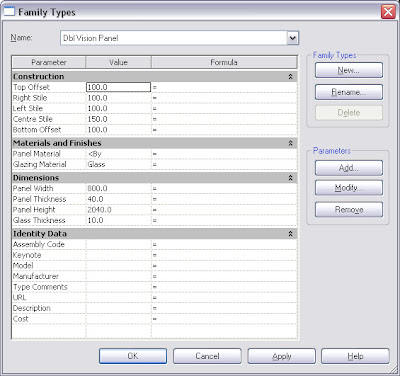The image size is (400, 376).
Task: Select the Right Stile value cell
Action: (x=118, y=98)
